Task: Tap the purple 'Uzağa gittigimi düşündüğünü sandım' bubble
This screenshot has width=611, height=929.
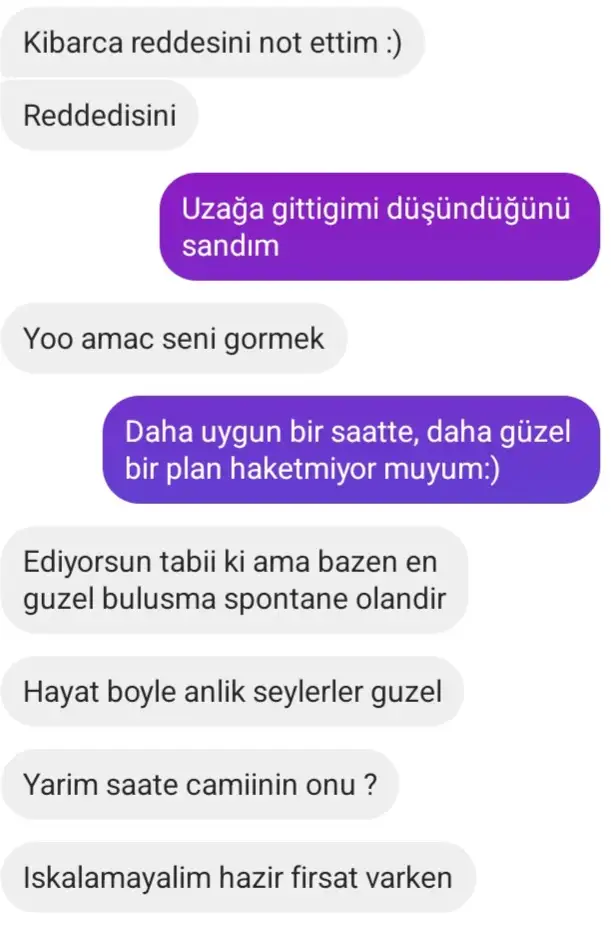Action: click(379, 227)
